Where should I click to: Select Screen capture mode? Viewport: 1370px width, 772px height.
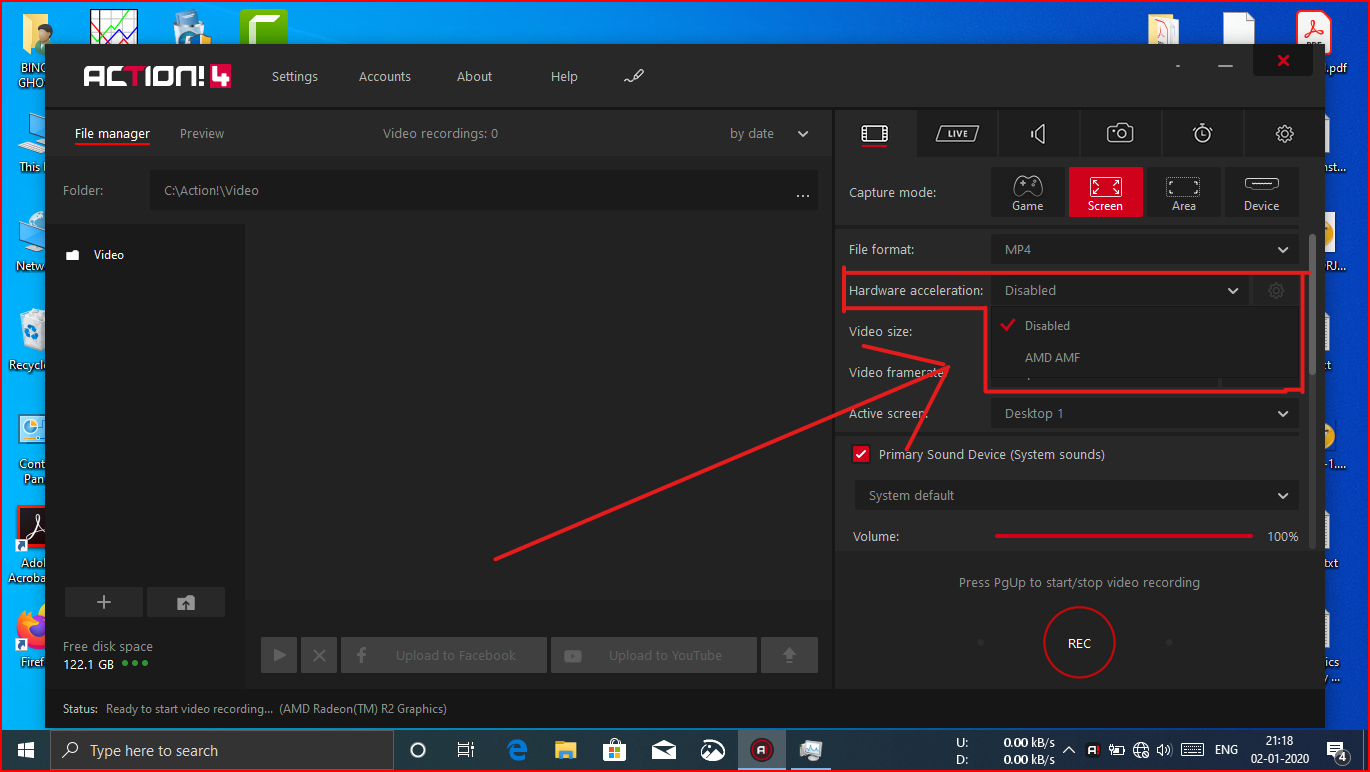1105,192
